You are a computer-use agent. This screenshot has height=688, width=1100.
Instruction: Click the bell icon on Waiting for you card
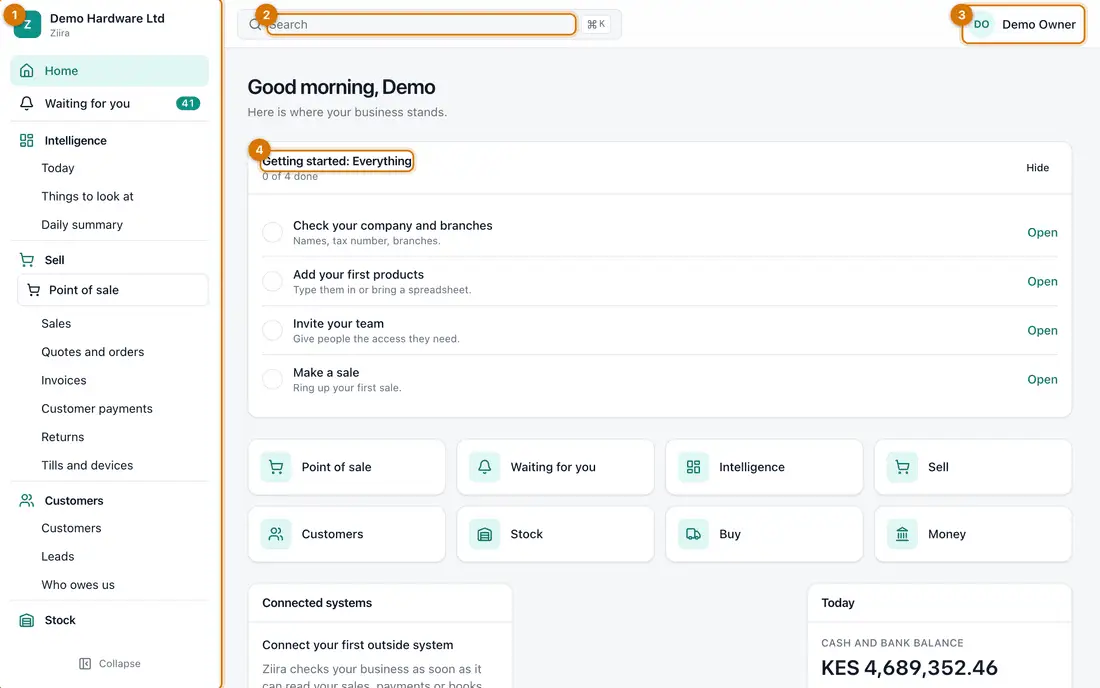coord(485,467)
